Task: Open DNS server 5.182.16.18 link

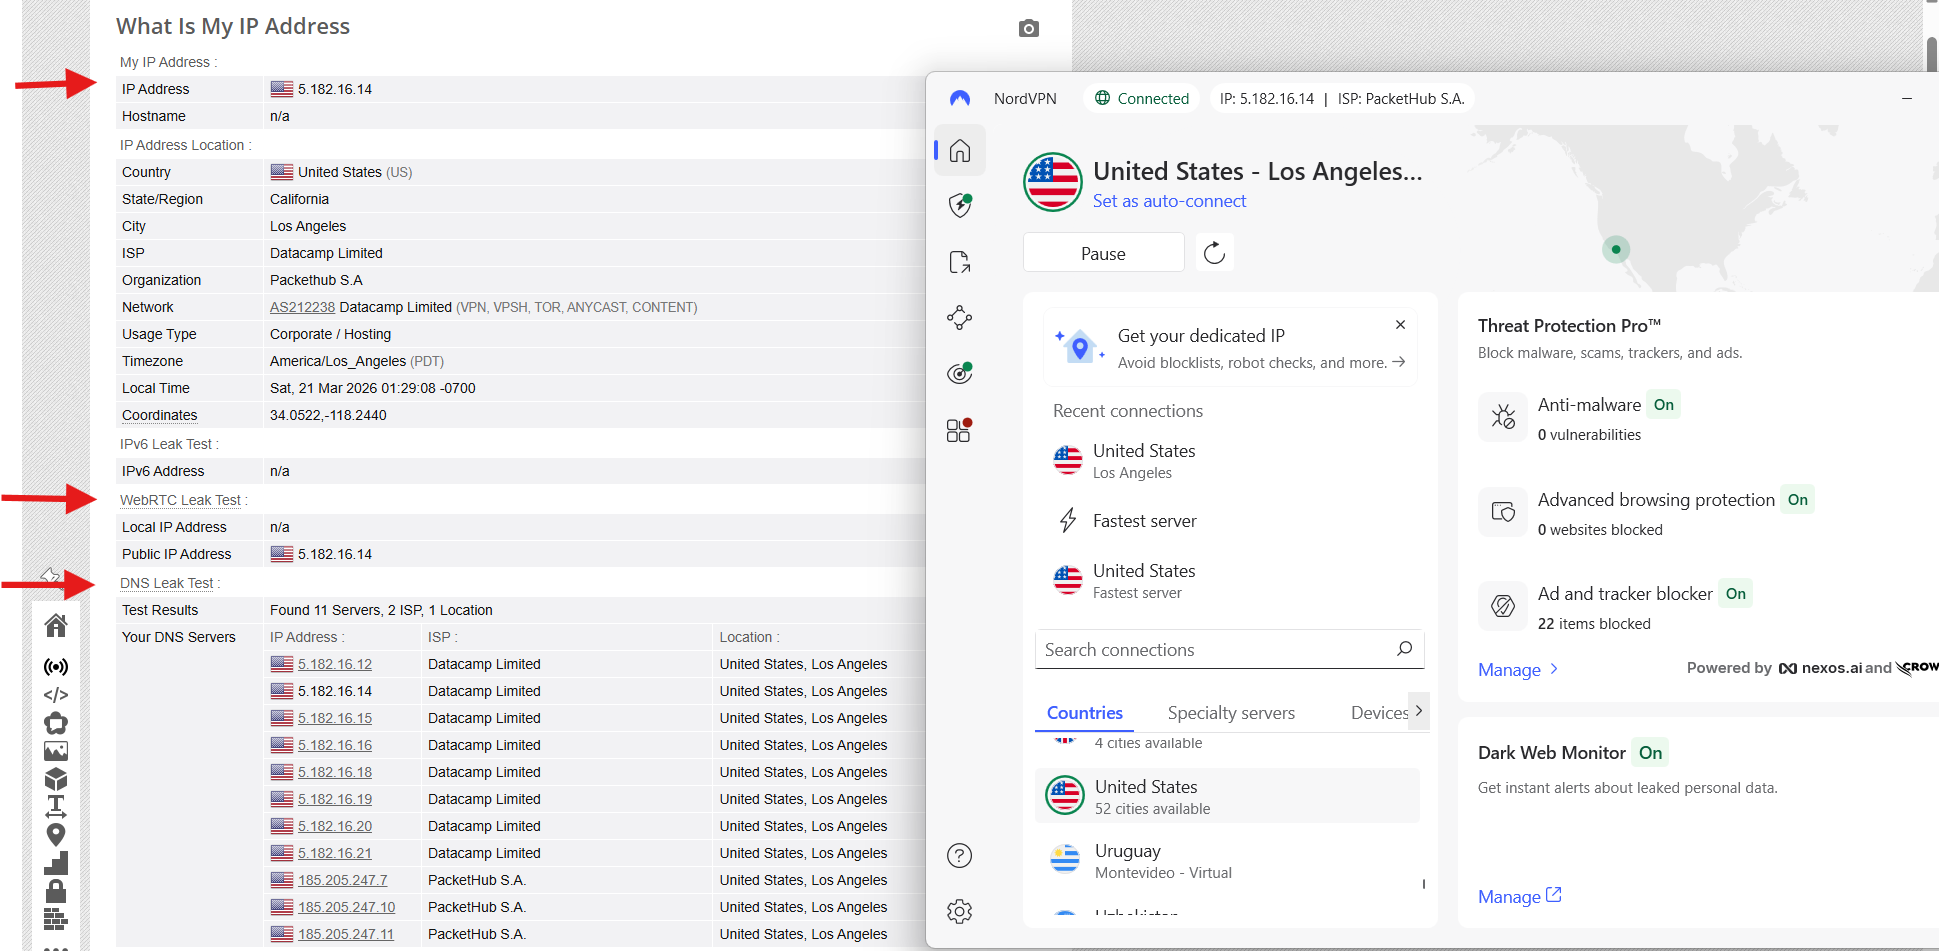Action: click(x=335, y=772)
